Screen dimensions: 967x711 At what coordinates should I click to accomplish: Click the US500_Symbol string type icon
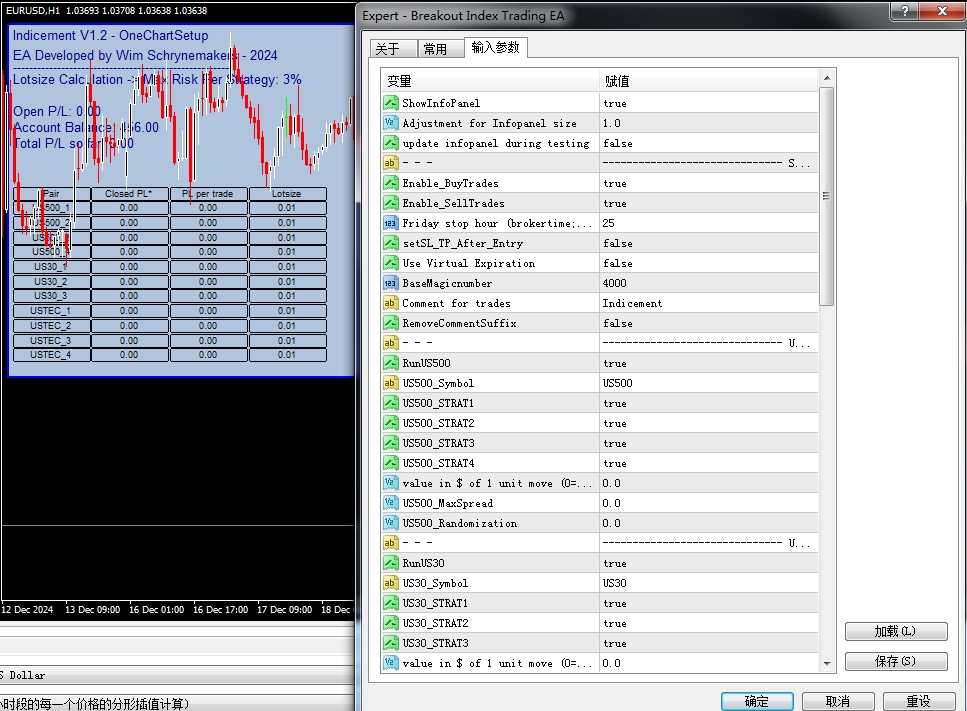click(x=391, y=383)
